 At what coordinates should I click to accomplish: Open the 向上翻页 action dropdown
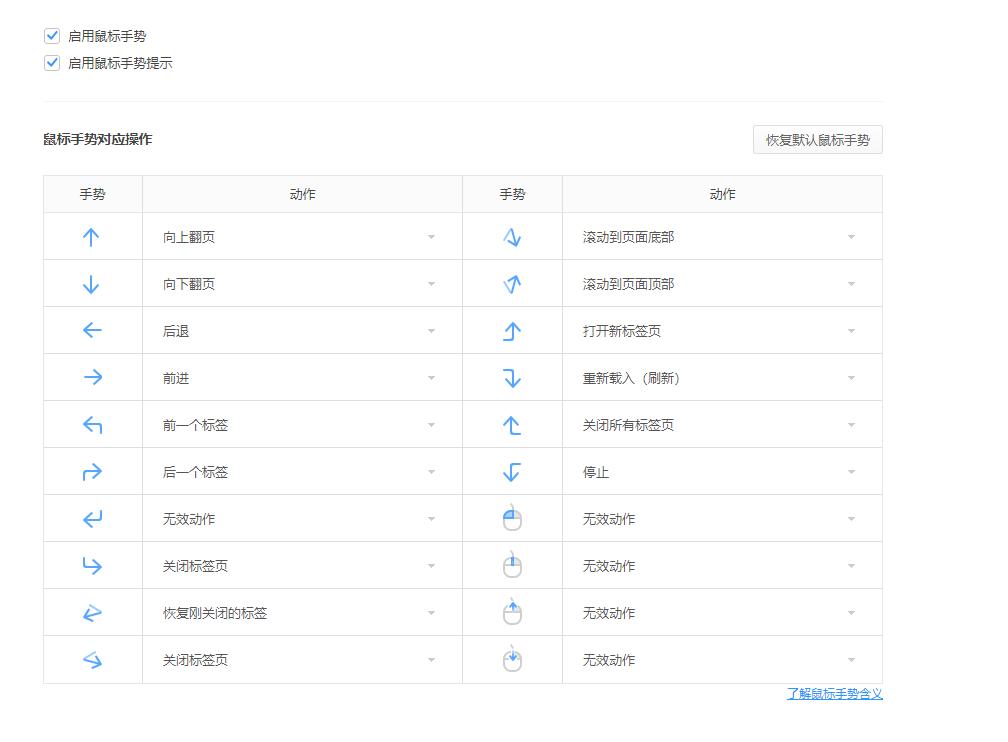[302, 237]
